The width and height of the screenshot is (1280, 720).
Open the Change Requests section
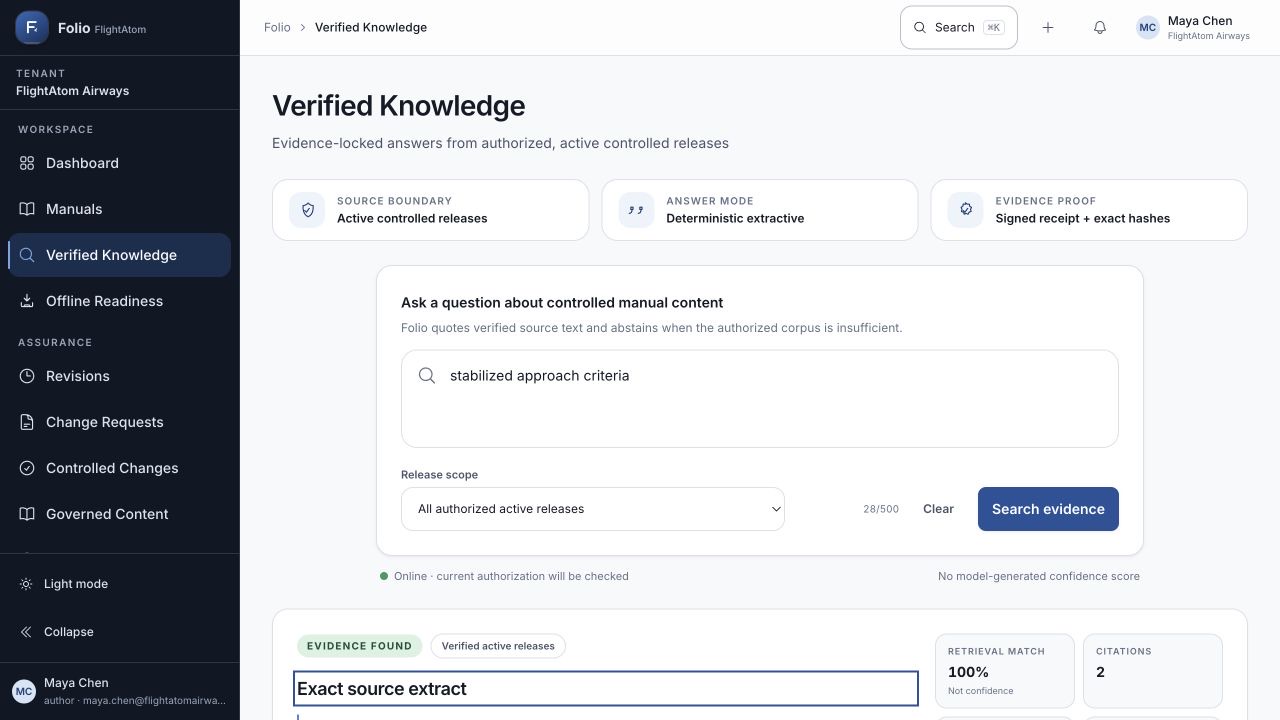click(120, 422)
